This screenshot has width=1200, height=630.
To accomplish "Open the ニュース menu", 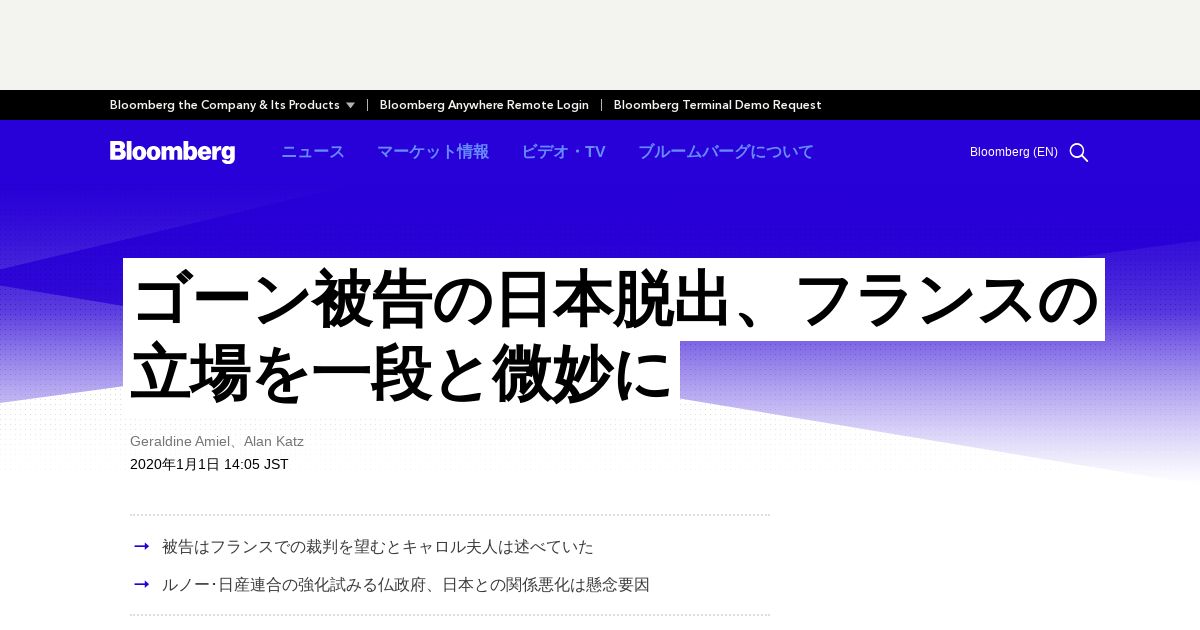I will (x=313, y=152).
